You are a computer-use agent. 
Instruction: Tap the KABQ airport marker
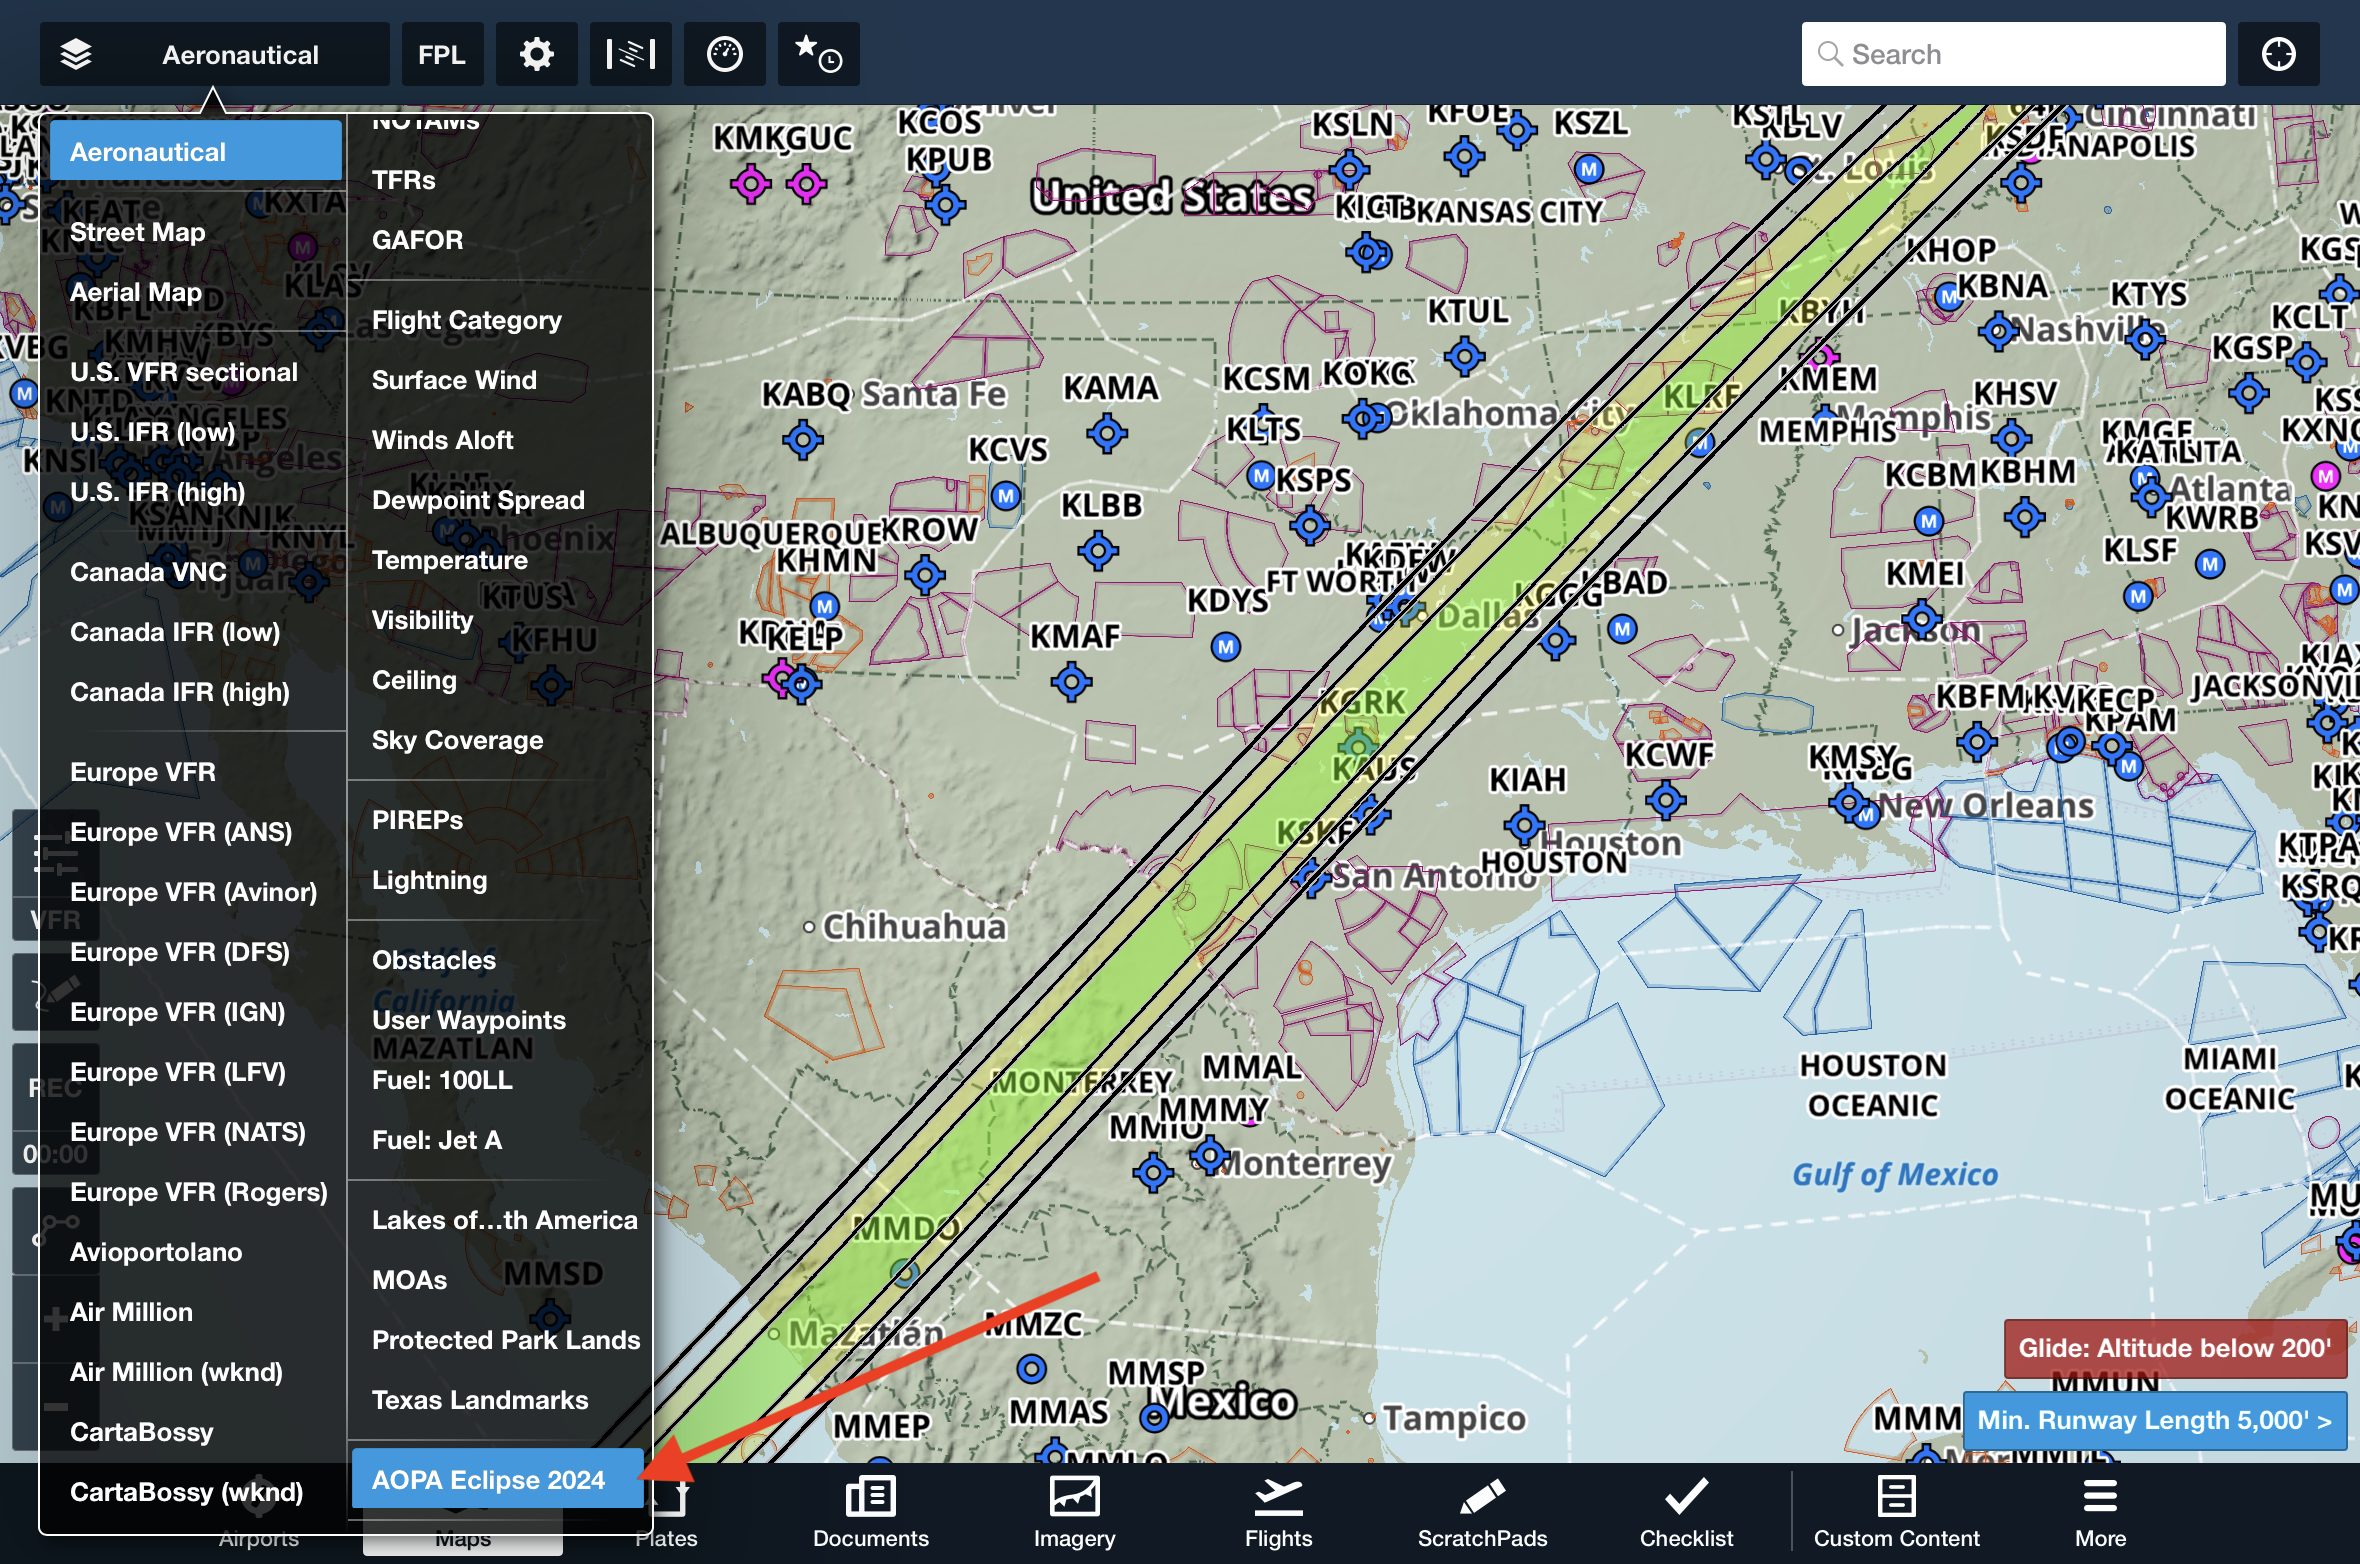(802, 438)
